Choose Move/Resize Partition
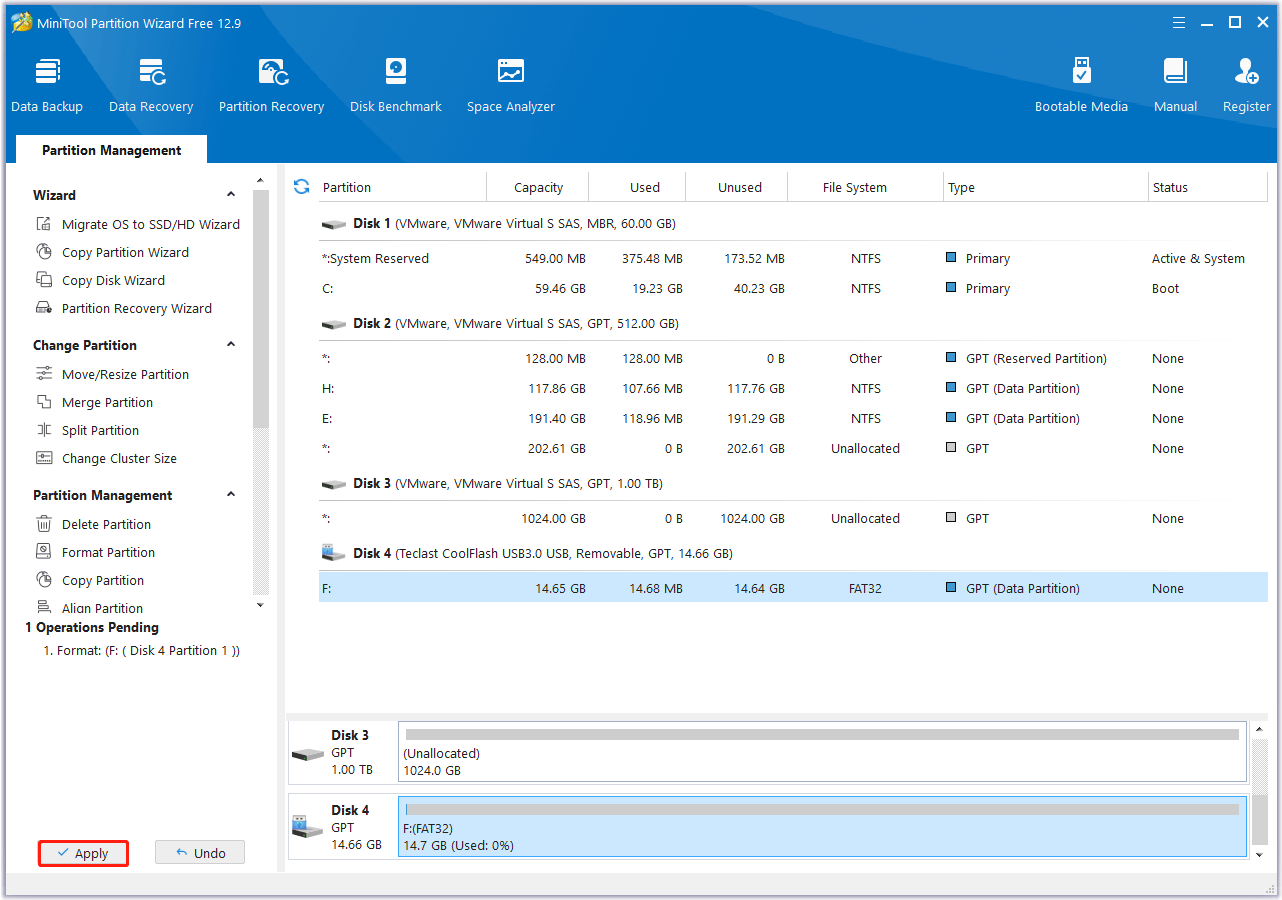 [x=112, y=374]
